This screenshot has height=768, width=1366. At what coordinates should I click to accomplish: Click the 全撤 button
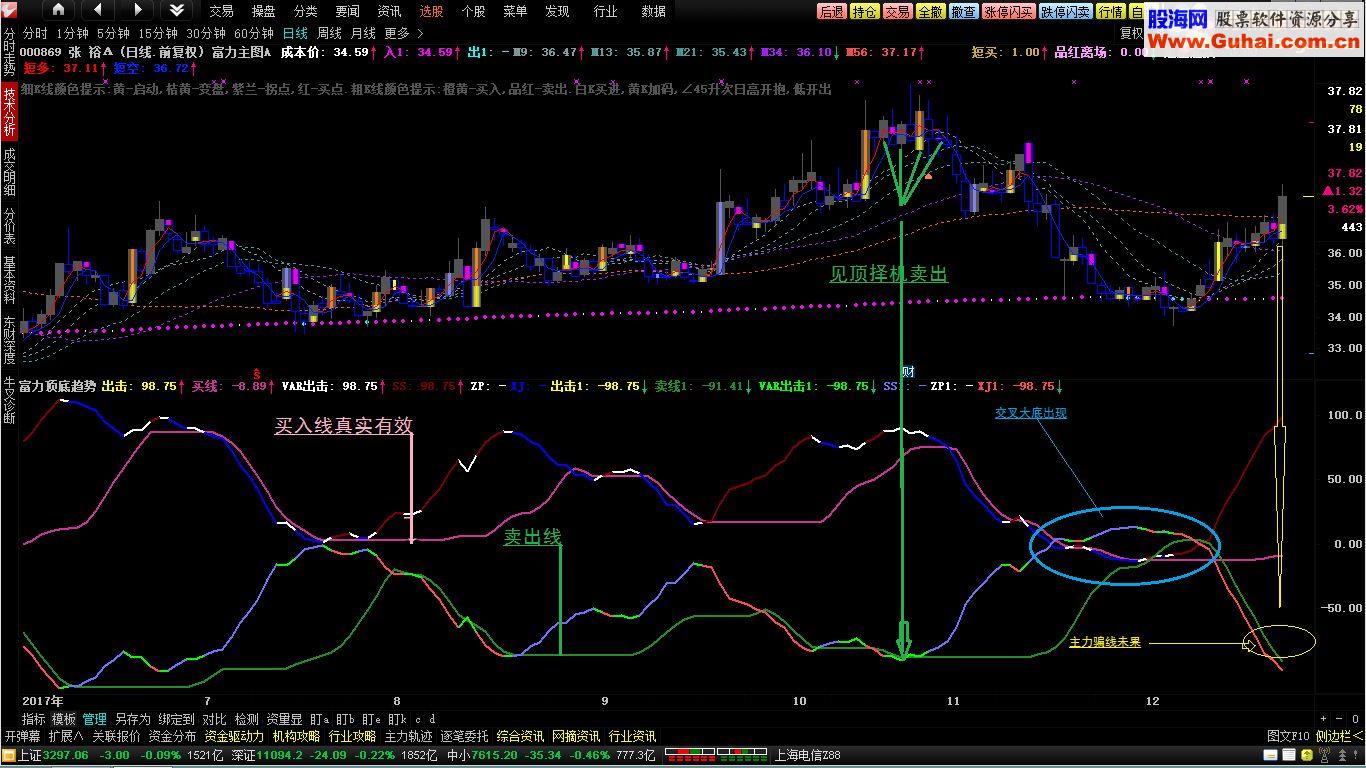[x=930, y=11]
